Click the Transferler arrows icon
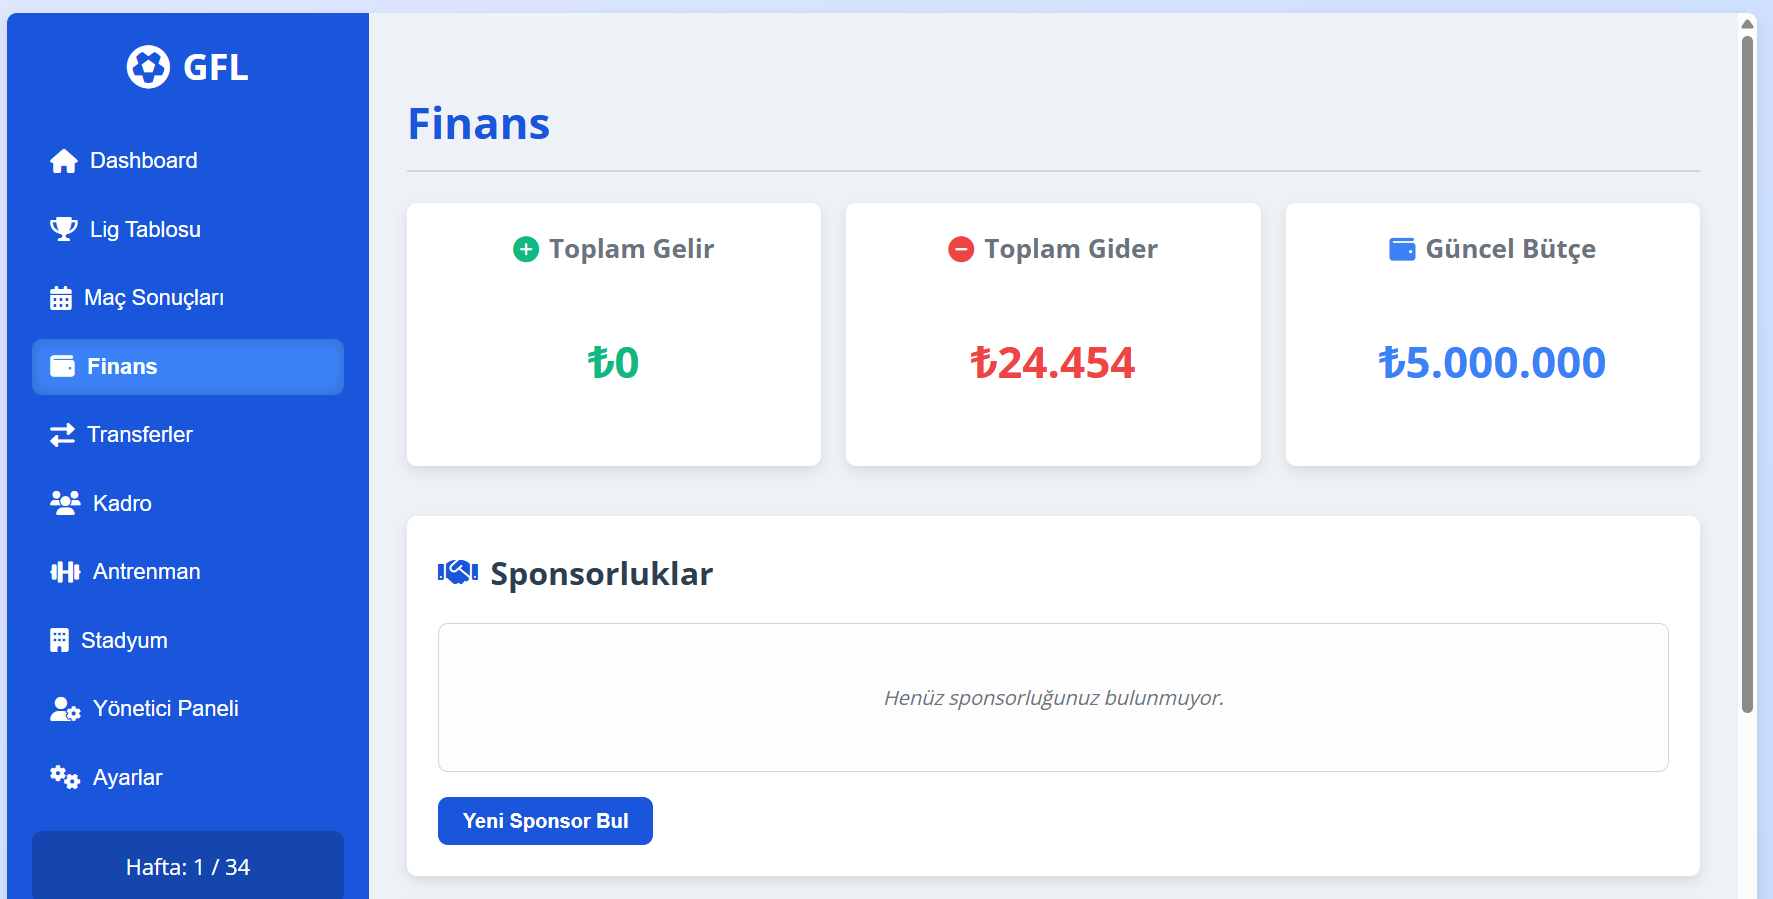Screen dimensions: 1773x899 [x=63, y=435]
